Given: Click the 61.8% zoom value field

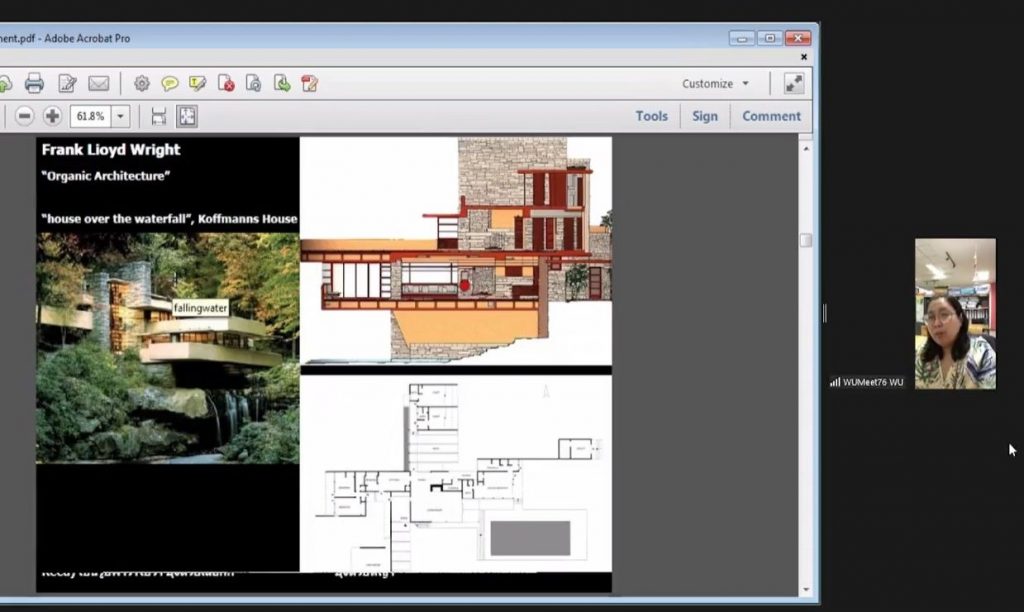Looking at the screenshot, I should 89,116.
